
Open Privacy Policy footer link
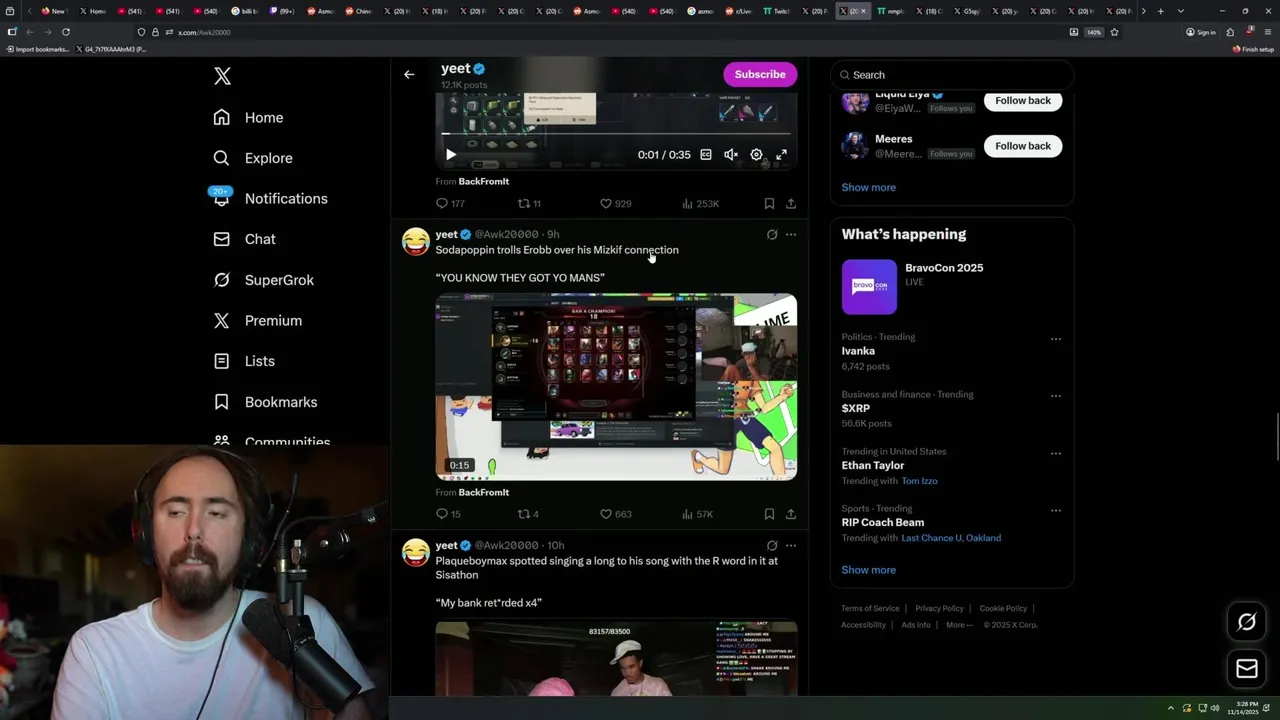[939, 608]
